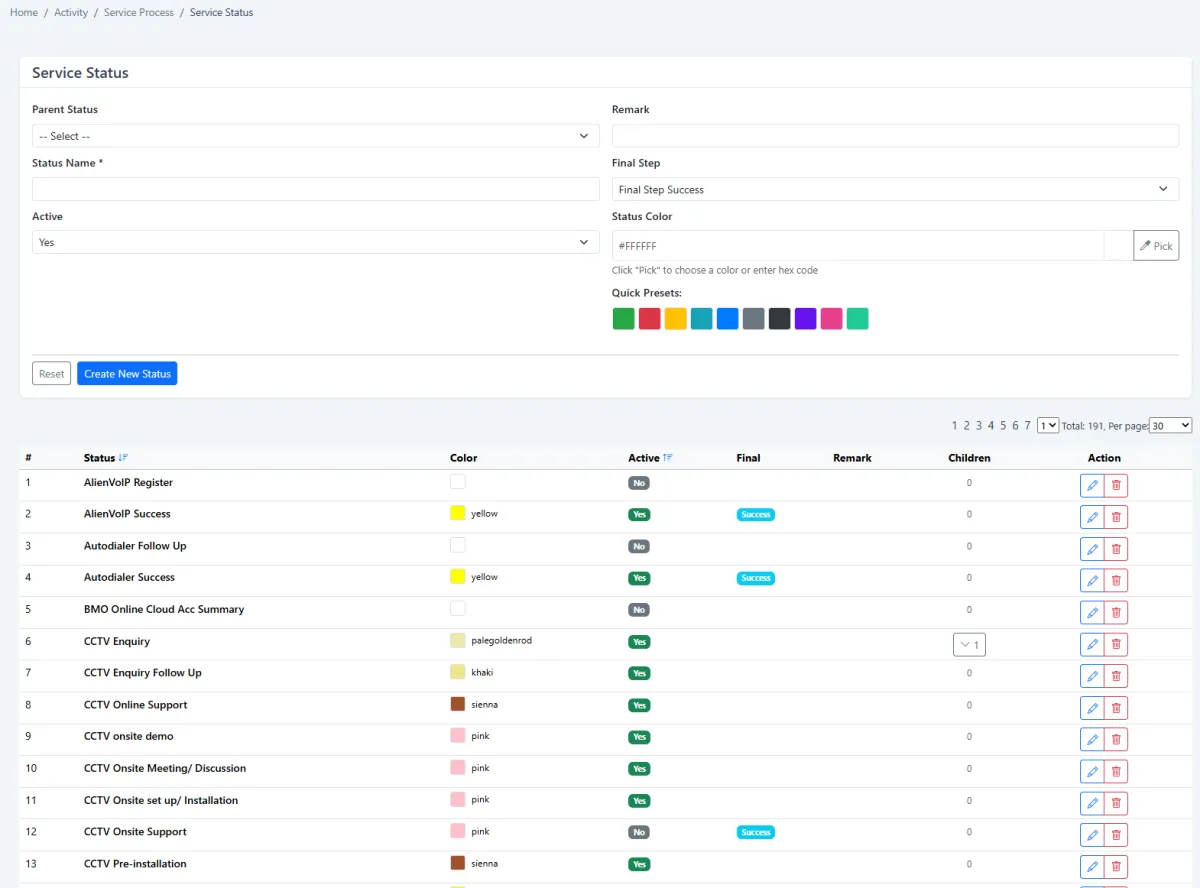
Task: Select the purple quick preset color
Action: point(805,319)
